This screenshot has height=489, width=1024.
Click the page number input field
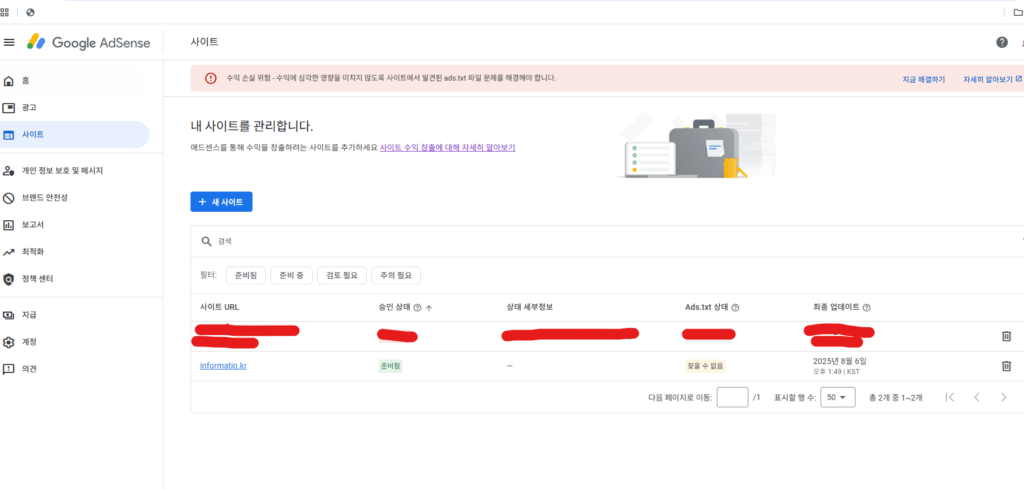tap(732, 397)
